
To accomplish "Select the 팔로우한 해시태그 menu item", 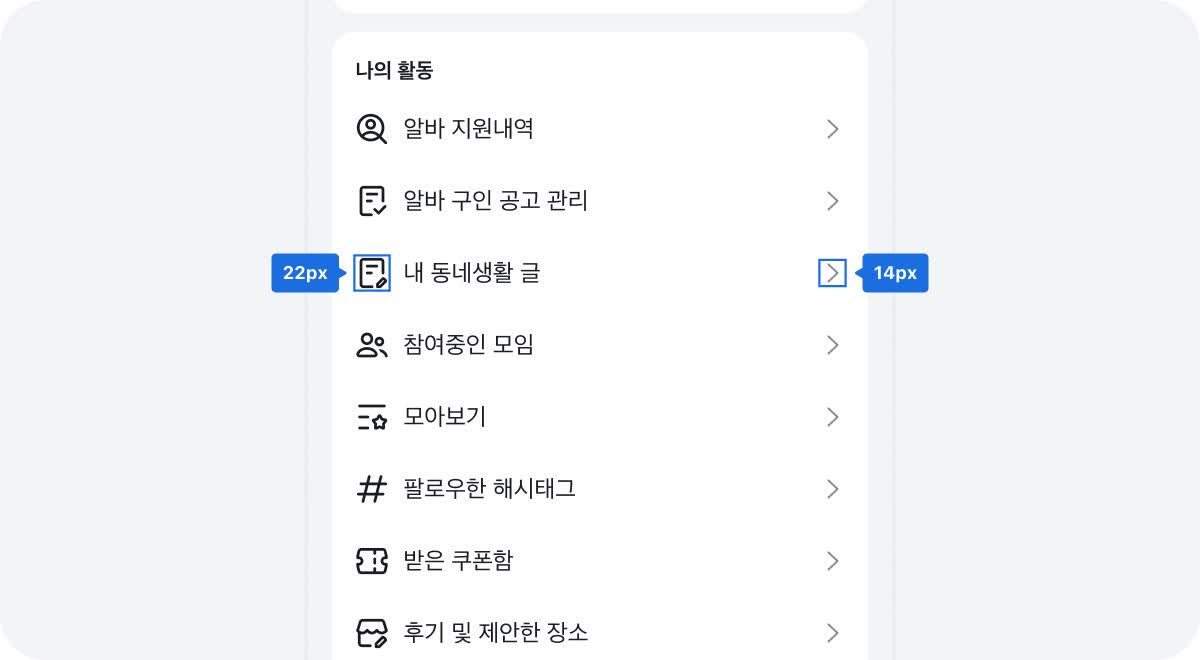I will 489,489.
